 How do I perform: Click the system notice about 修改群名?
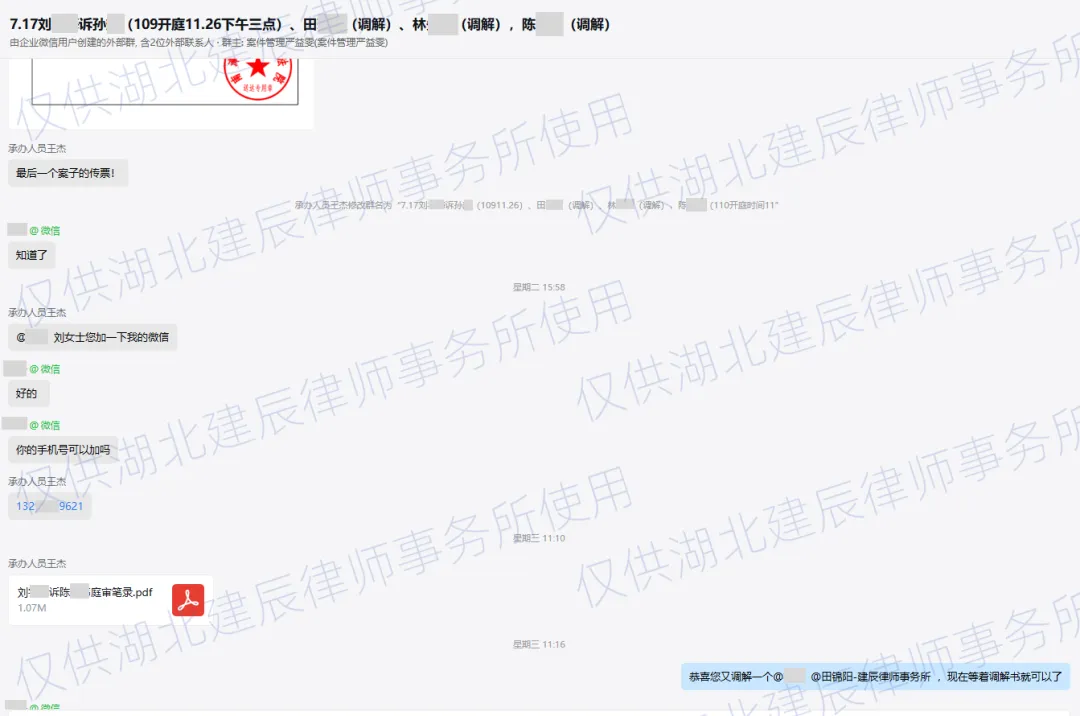(537, 205)
